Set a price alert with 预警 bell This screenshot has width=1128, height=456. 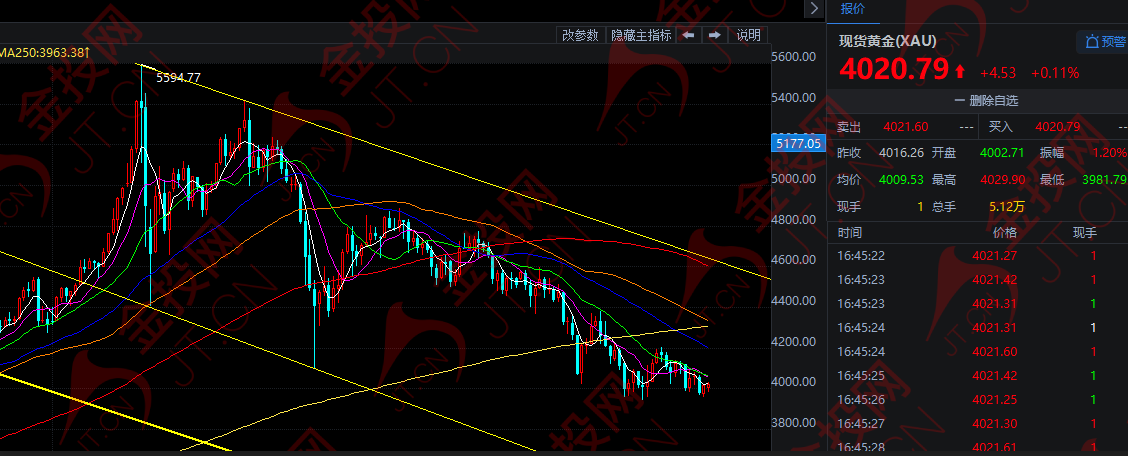1103,42
